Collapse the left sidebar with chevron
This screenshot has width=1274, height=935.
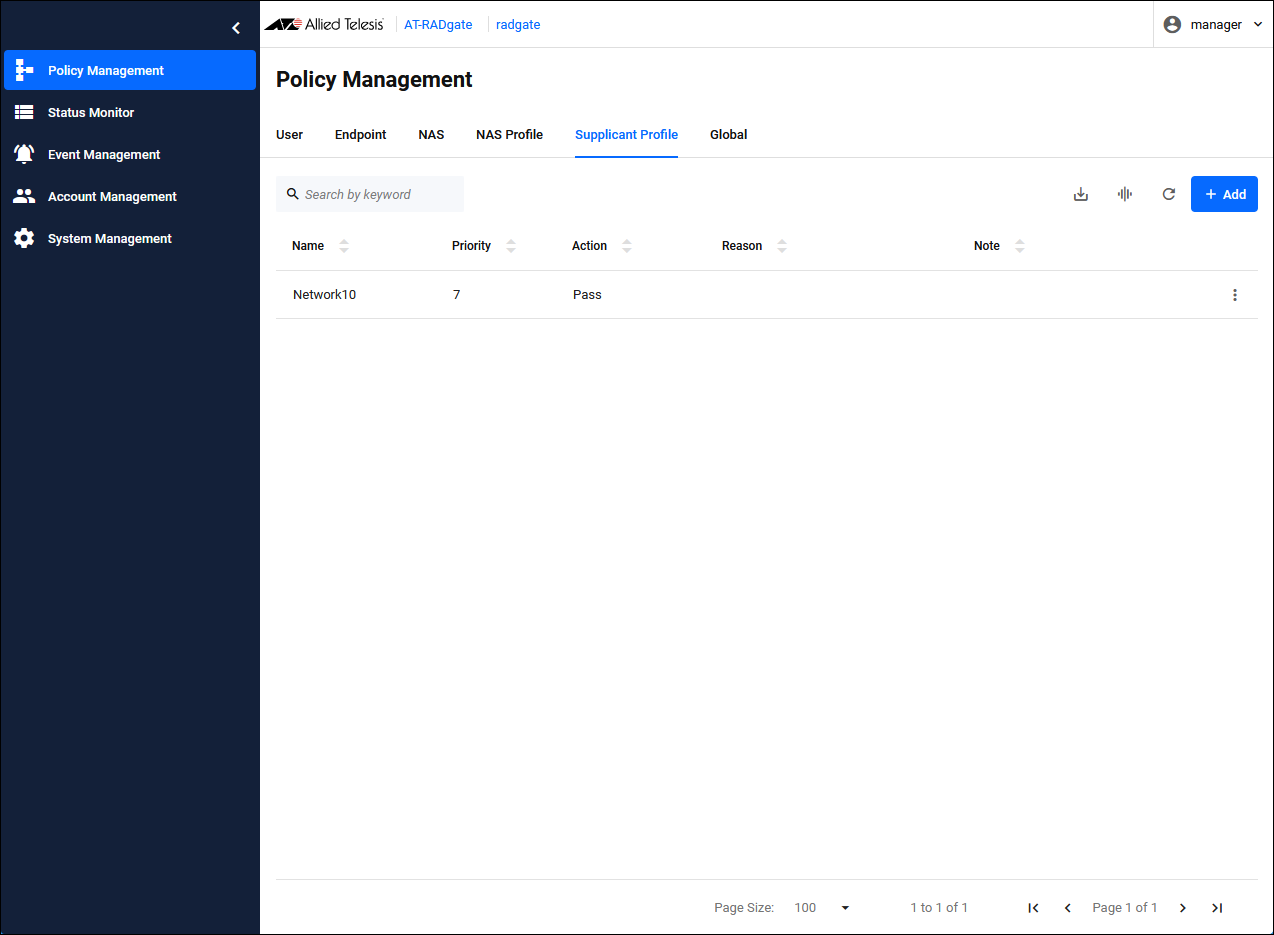point(236,28)
